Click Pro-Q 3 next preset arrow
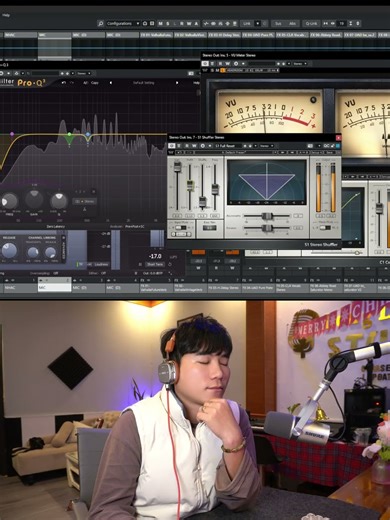Screen dimensions: 390x520 177,83
